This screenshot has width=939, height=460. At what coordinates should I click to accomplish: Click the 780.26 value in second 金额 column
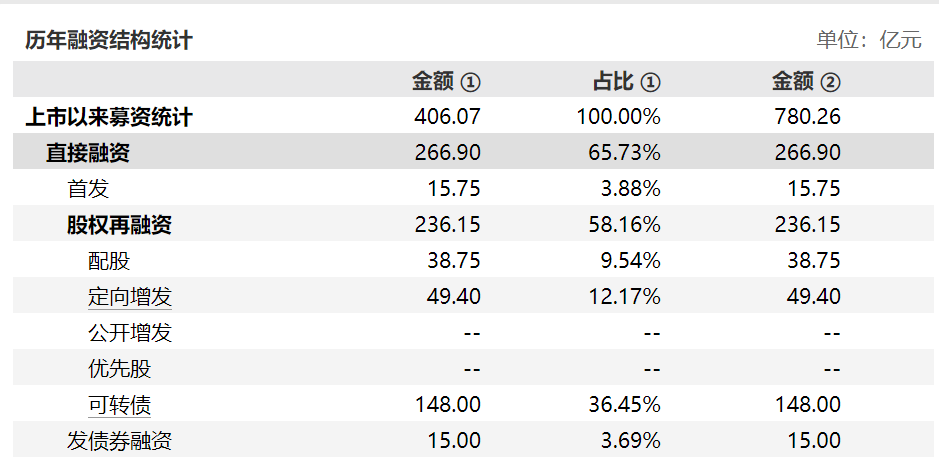tap(807, 116)
